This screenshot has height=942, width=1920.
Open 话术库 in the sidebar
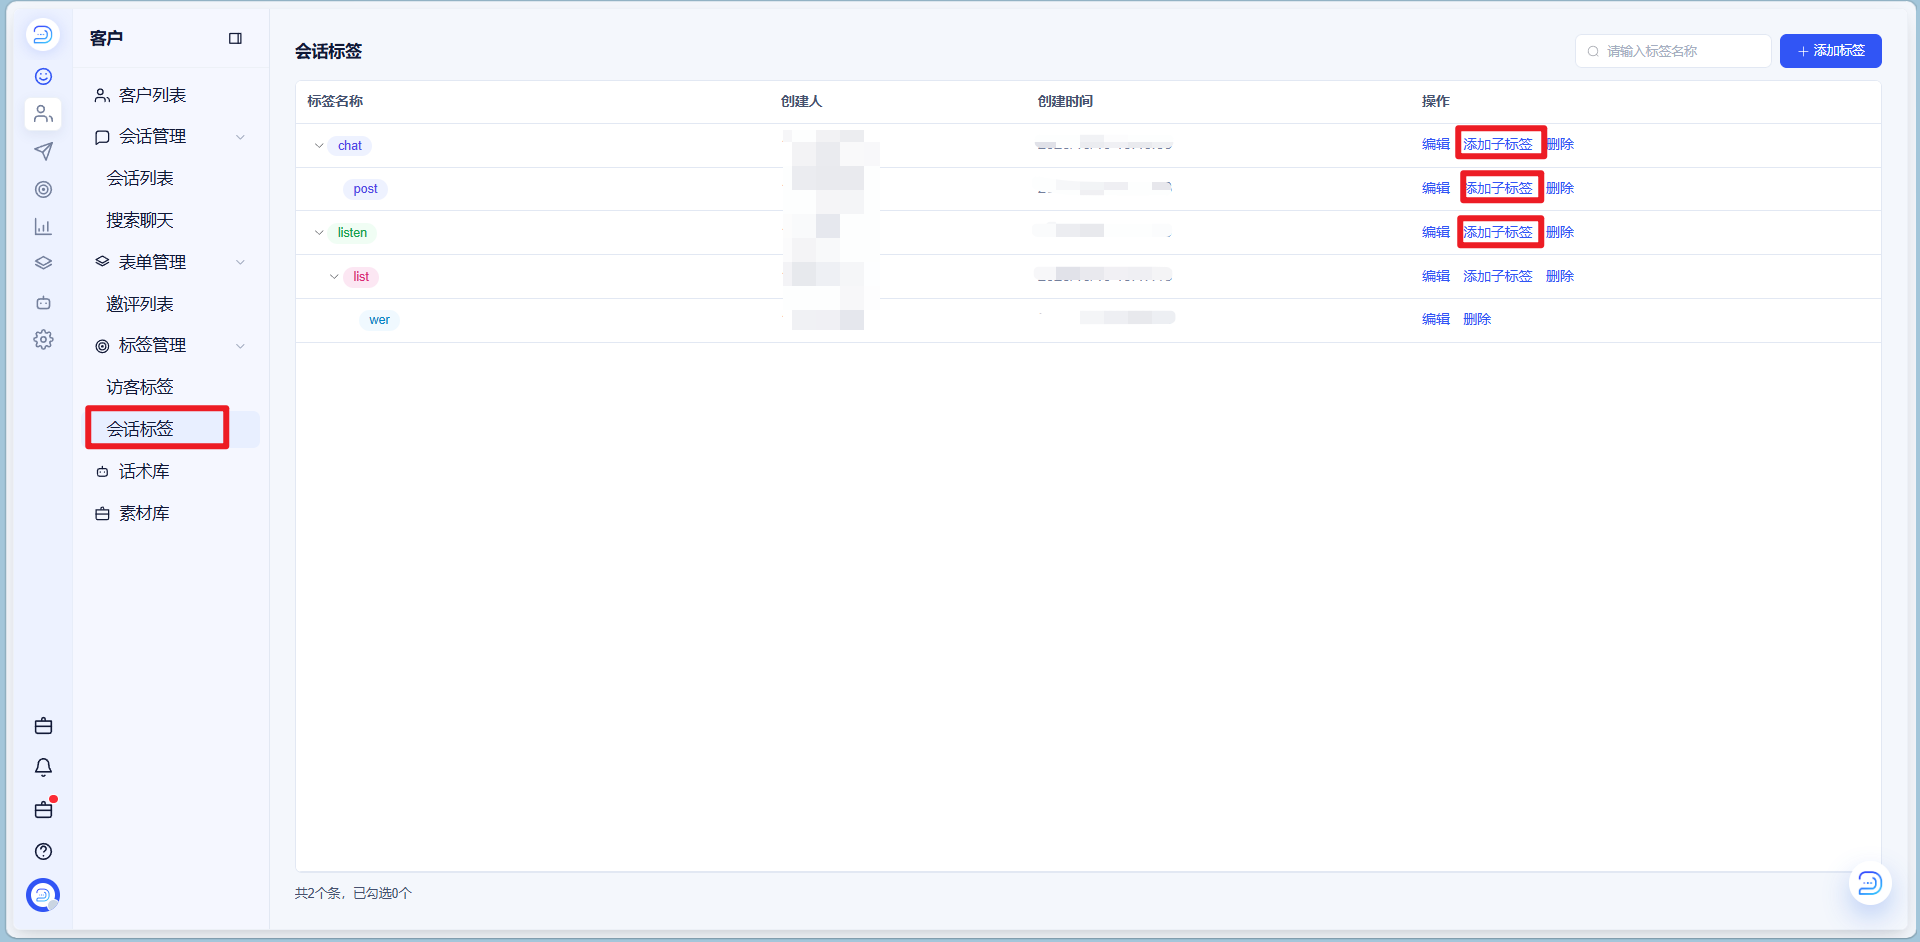point(144,471)
